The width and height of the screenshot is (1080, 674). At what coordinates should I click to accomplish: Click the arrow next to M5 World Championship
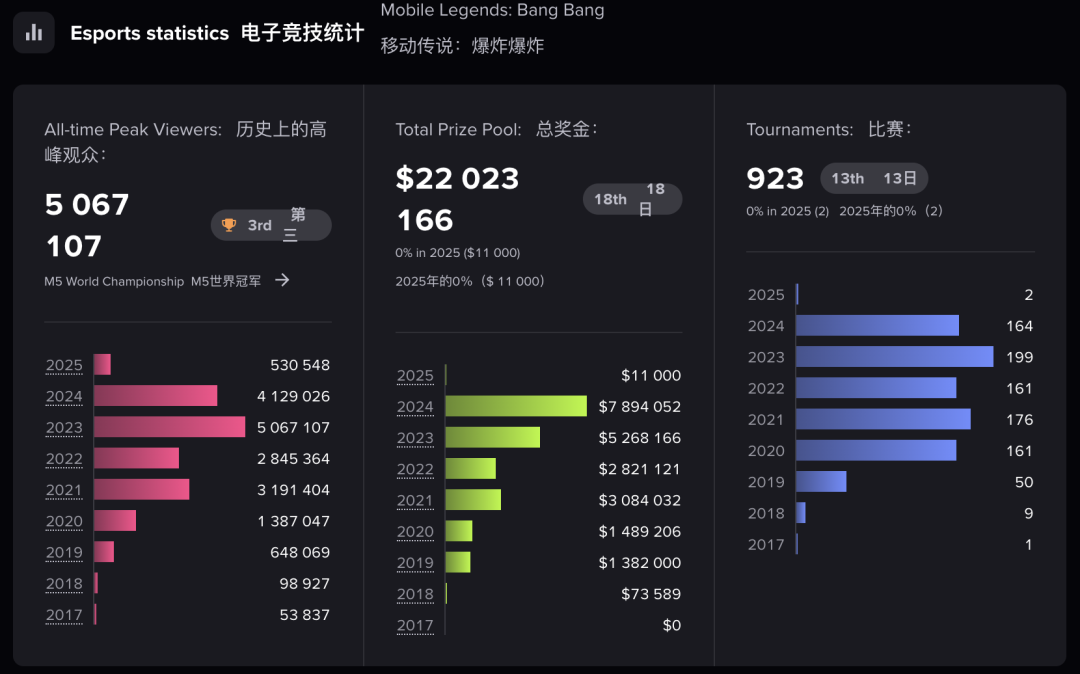pos(282,281)
